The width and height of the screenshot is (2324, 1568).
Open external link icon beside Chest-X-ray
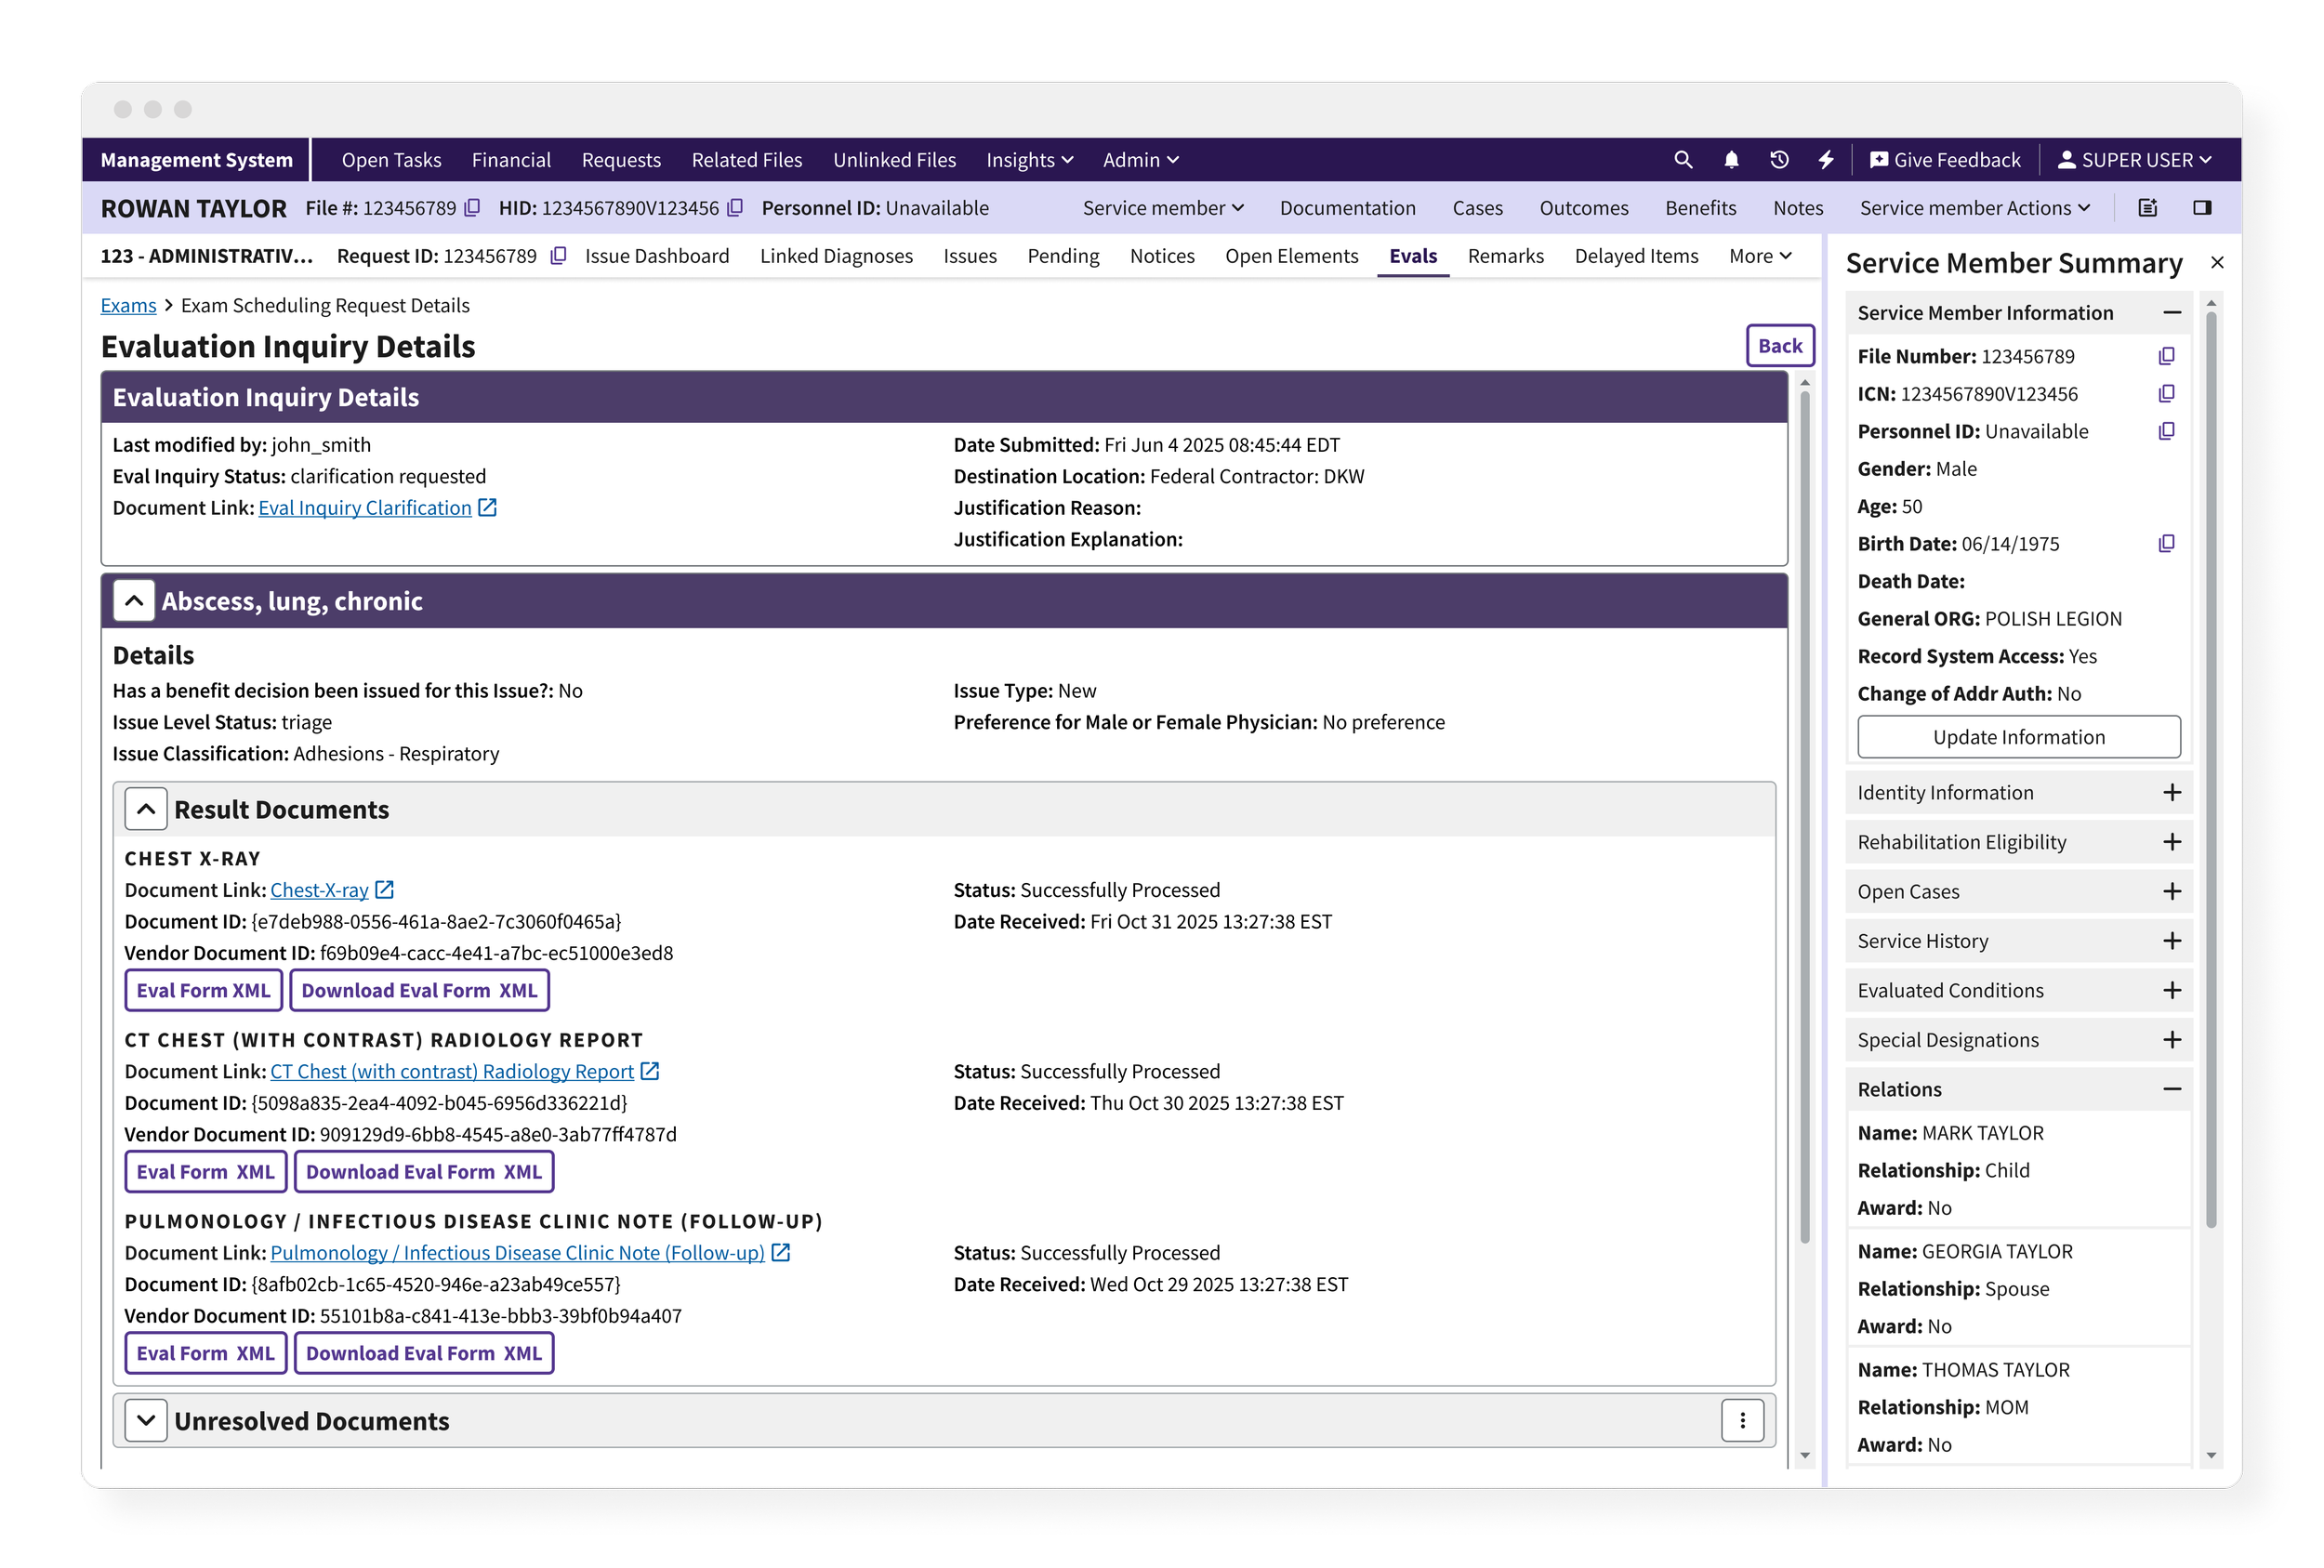pos(385,890)
